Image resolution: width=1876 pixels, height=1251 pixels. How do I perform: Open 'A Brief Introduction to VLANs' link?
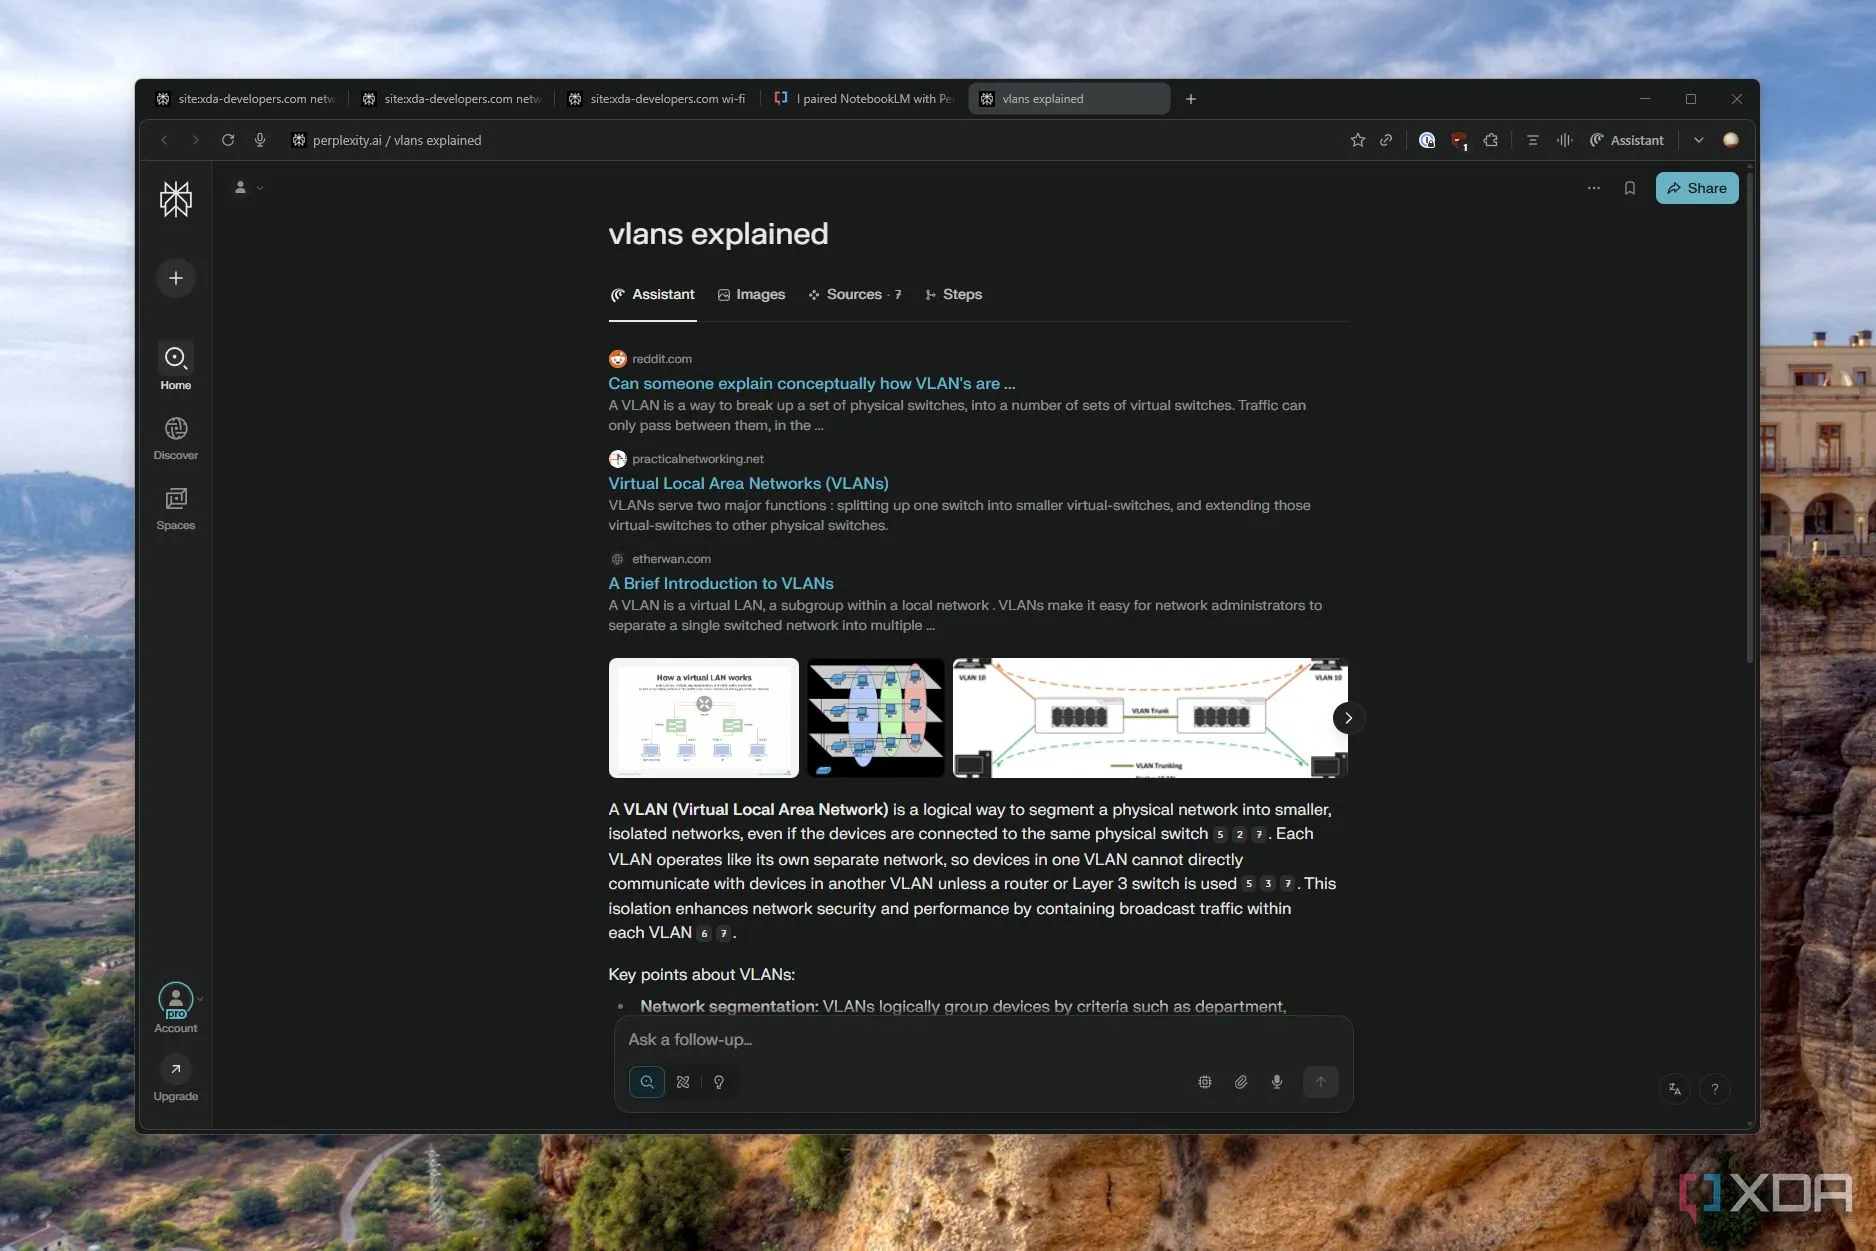[x=720, y=583]
